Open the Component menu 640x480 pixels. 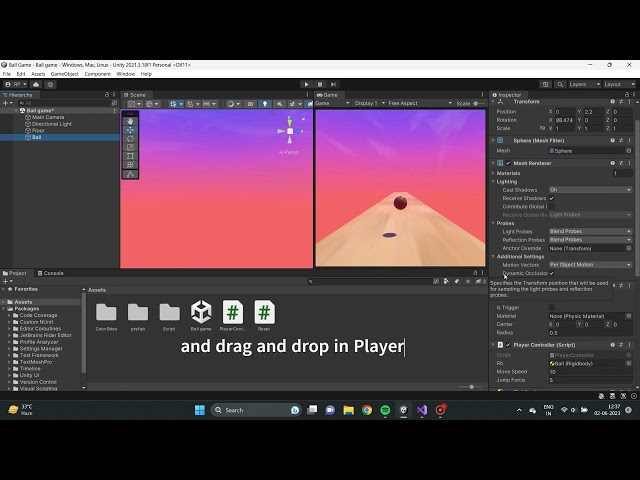point(98,74)
